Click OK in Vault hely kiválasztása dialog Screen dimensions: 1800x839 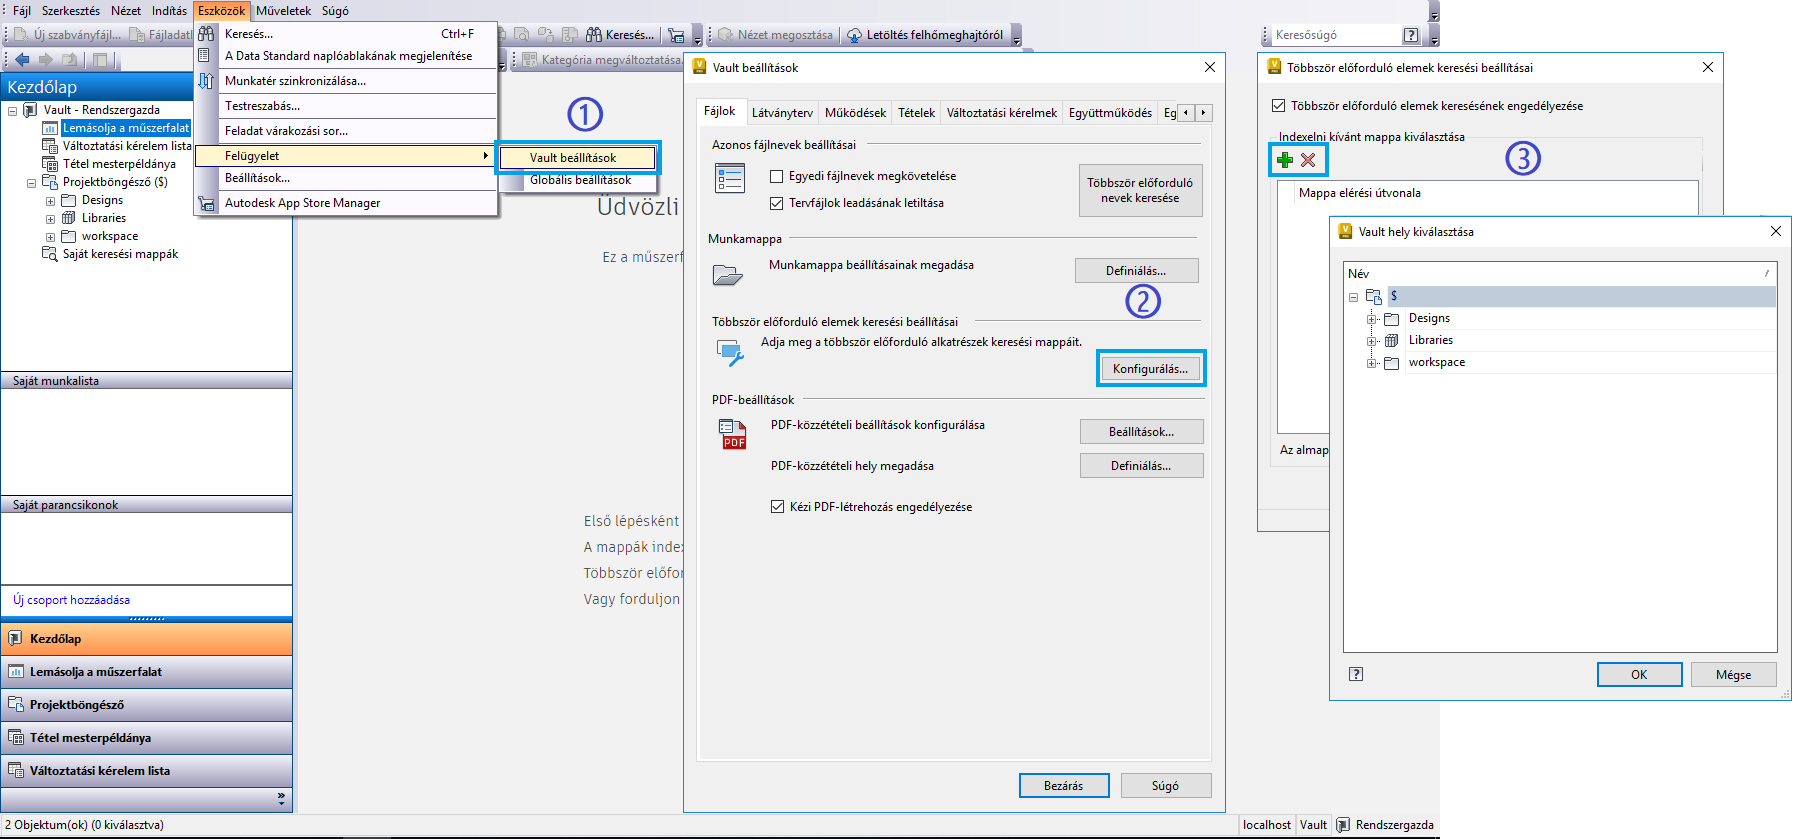1639,675
